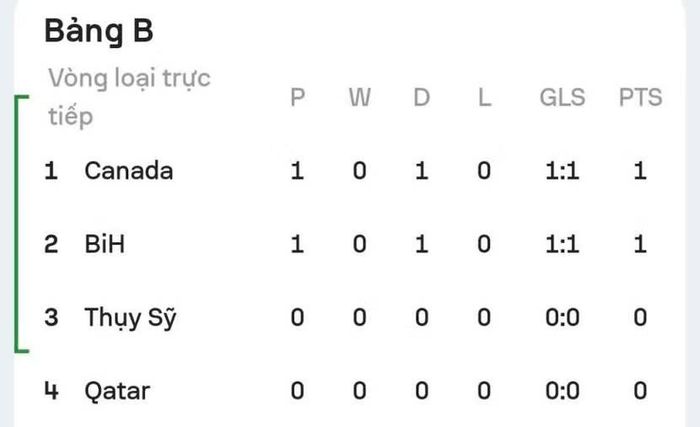Click BiH's 1:1 goals value
The height and width of the screenshot is (427, 700).
[562, 244]
